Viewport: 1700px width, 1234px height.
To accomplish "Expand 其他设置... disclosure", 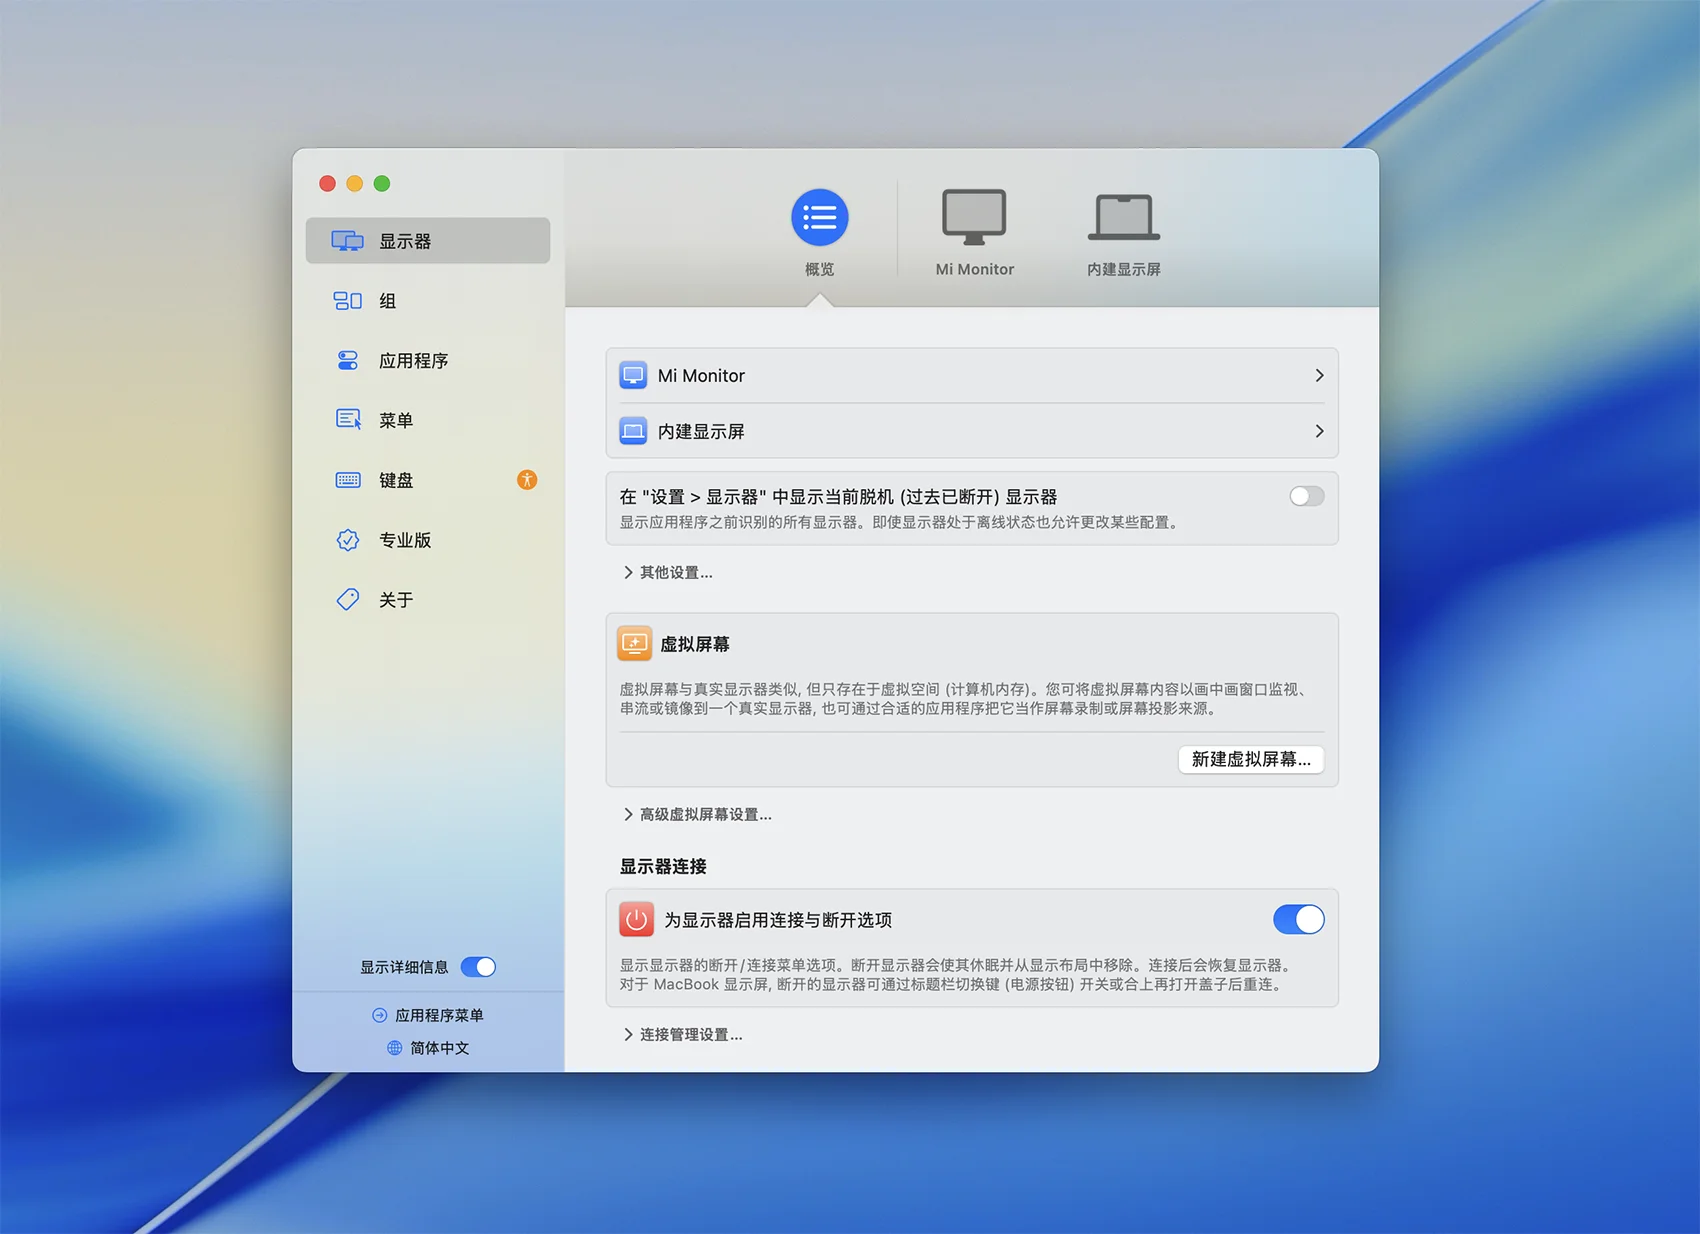I will pos(668,573).
